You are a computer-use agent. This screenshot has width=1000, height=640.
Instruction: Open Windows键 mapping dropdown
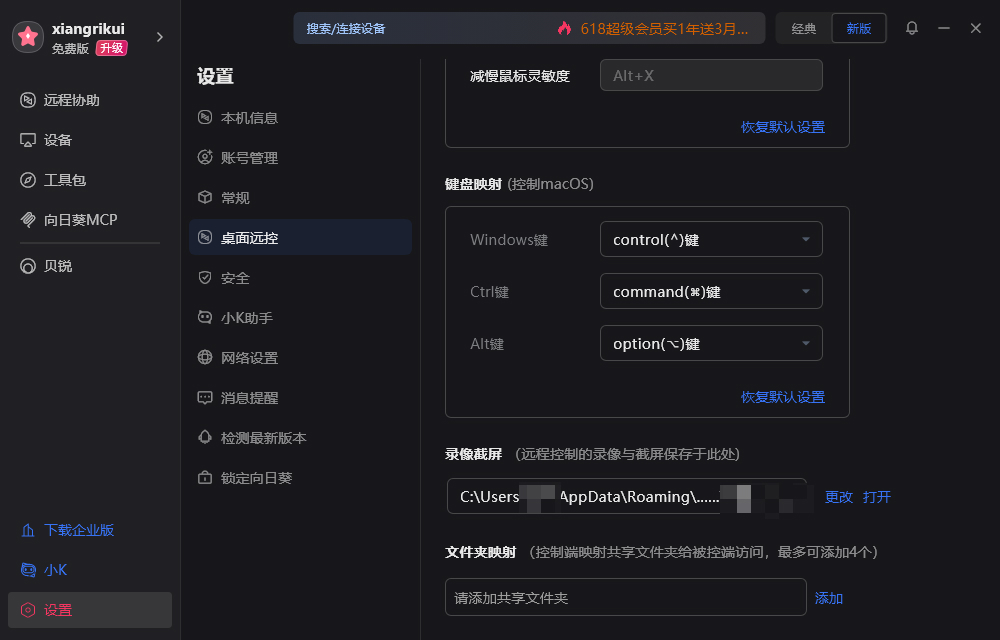pos(711,239)
